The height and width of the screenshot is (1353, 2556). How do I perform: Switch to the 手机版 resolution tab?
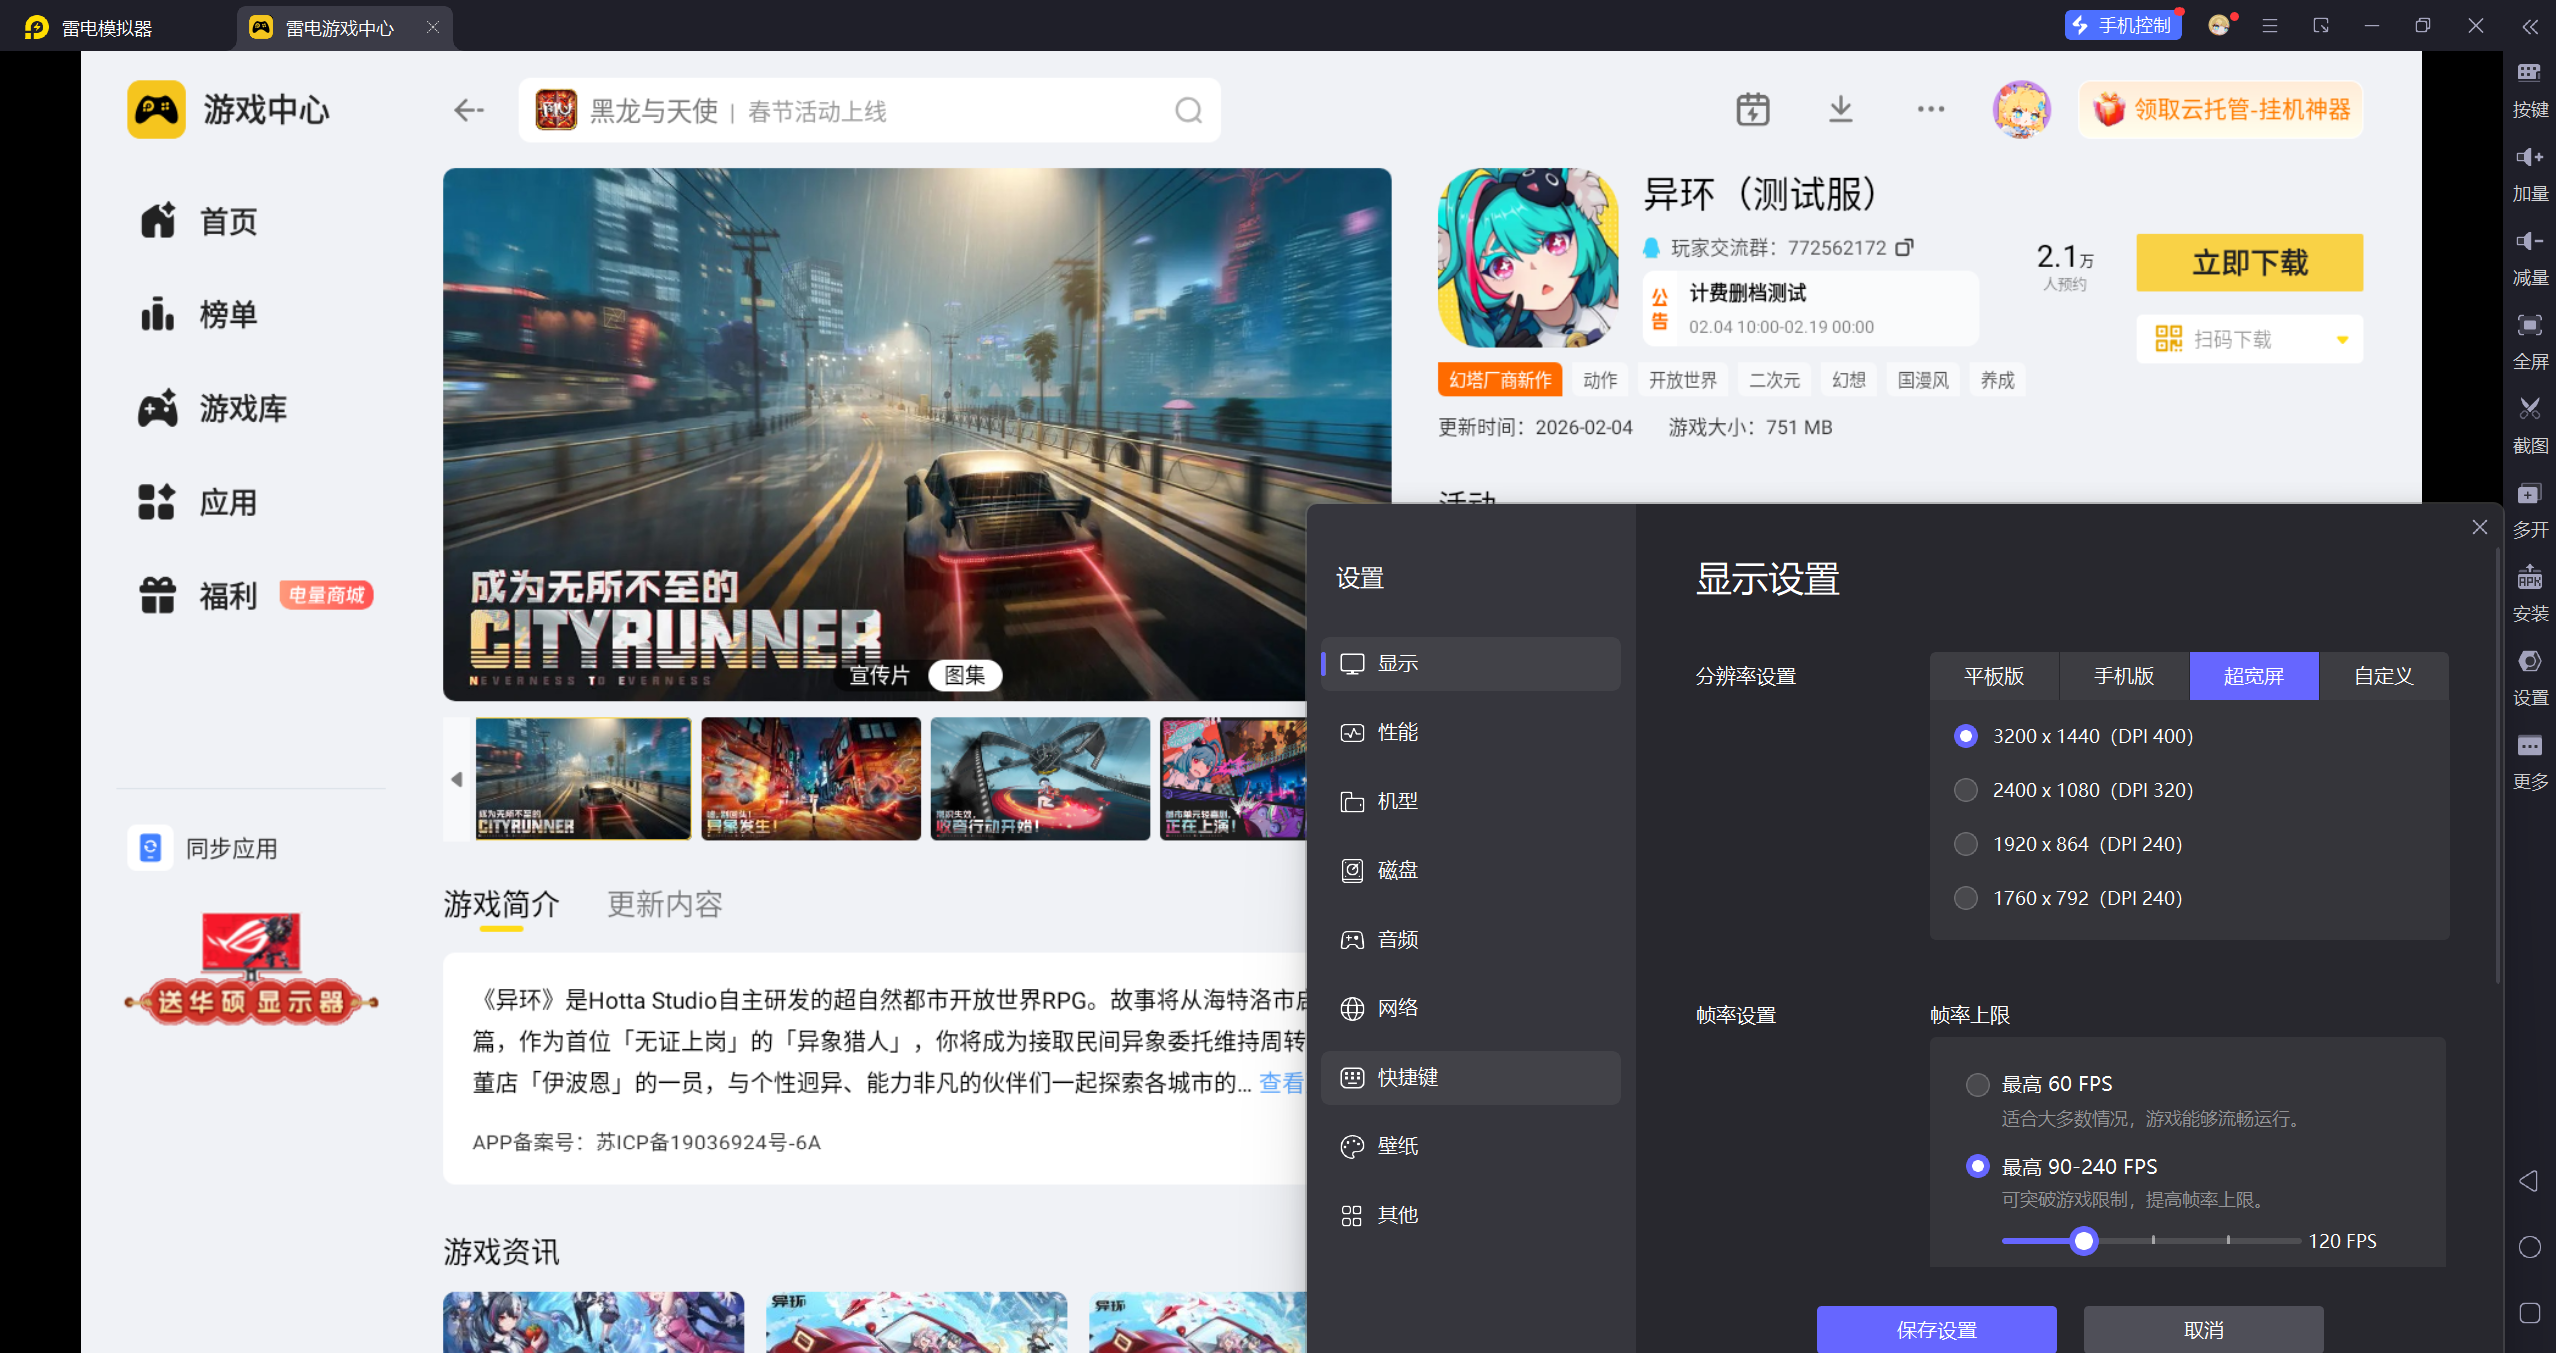pyautogui.click(x=2124, y=676)
